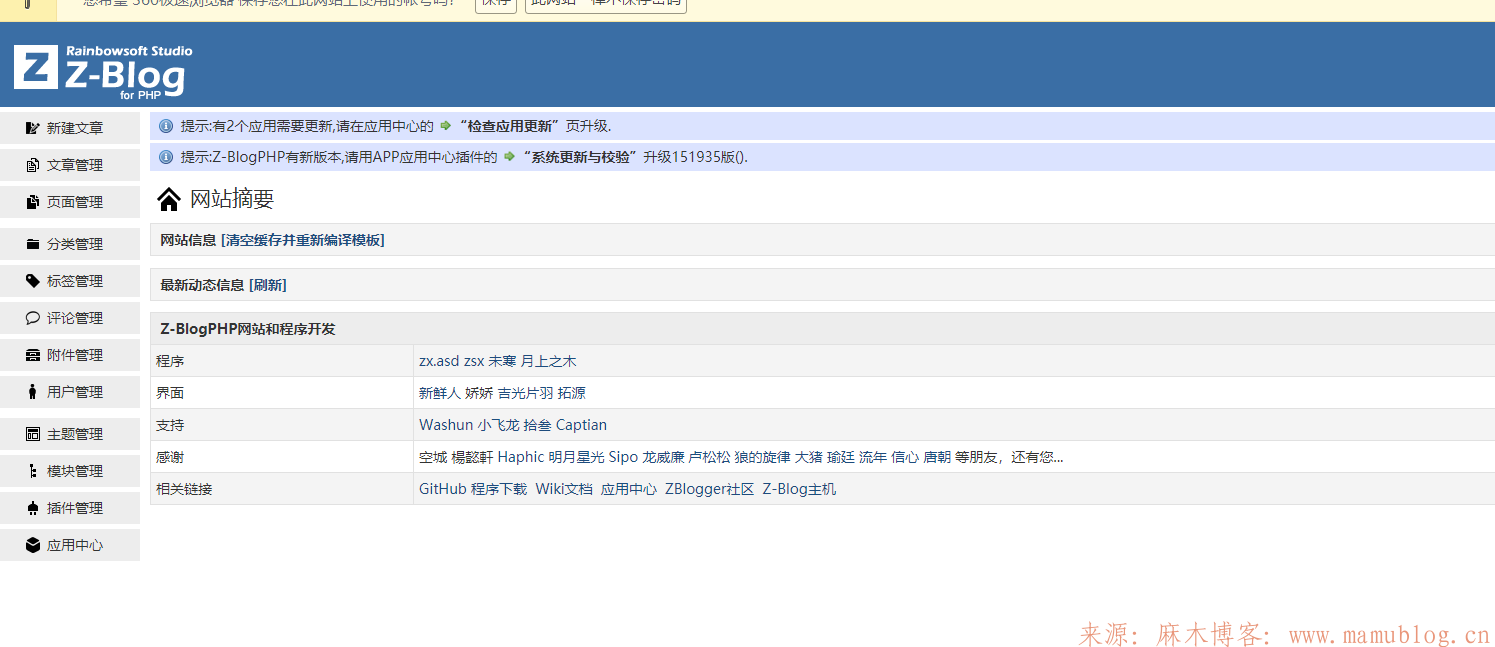The width and height of the screenshot is (1495, 647).
Task: Select the 新建文章 pencil icon in sidebar
Action: tap(35, 127)
